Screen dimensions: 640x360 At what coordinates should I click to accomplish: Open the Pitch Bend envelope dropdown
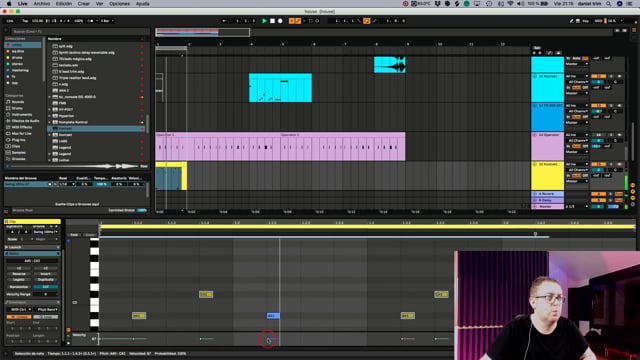click(x=47, y=309)
